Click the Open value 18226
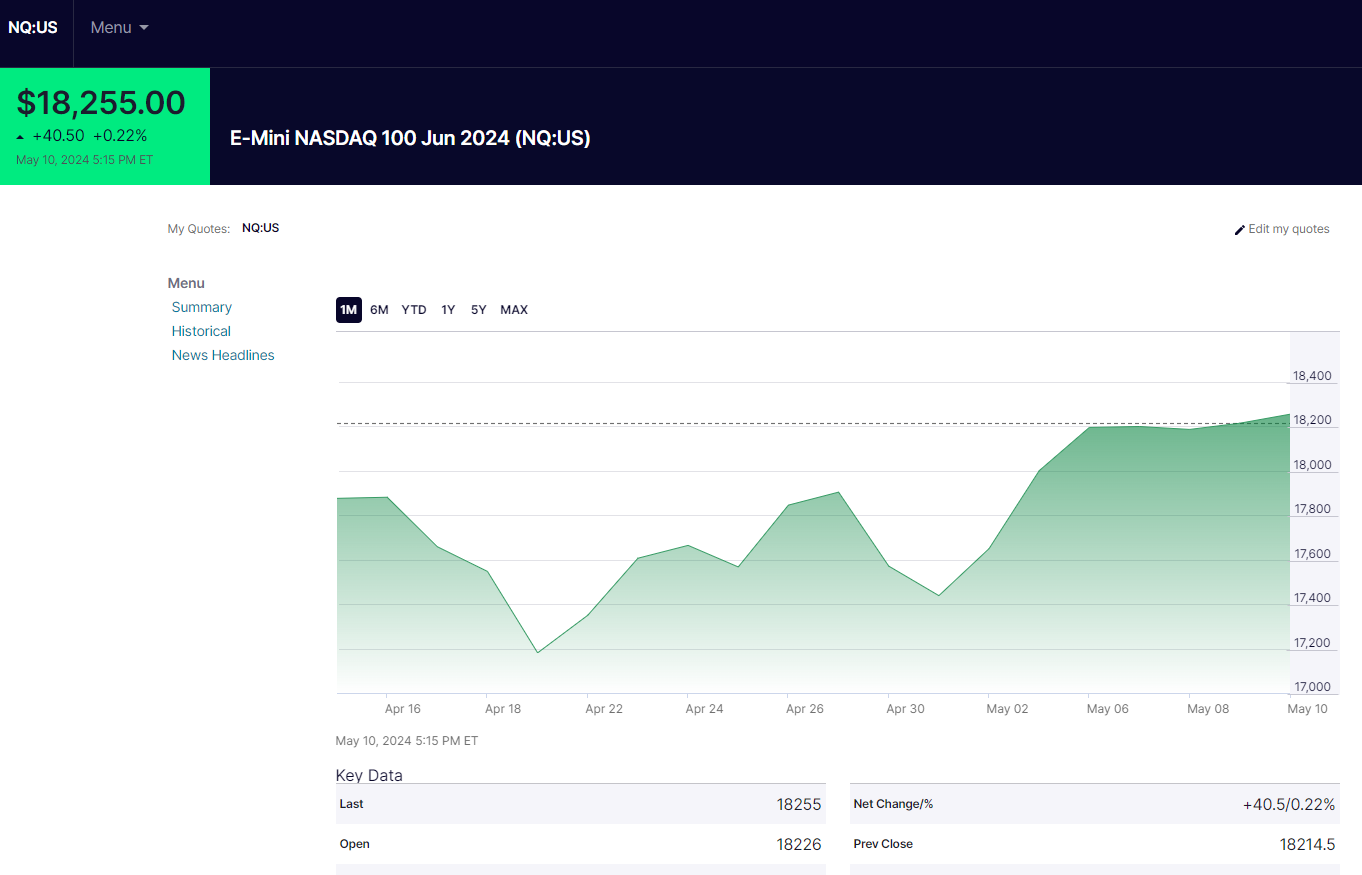Image resolution: width=1362 pixels, height=875 pixels. pos(799,844)
